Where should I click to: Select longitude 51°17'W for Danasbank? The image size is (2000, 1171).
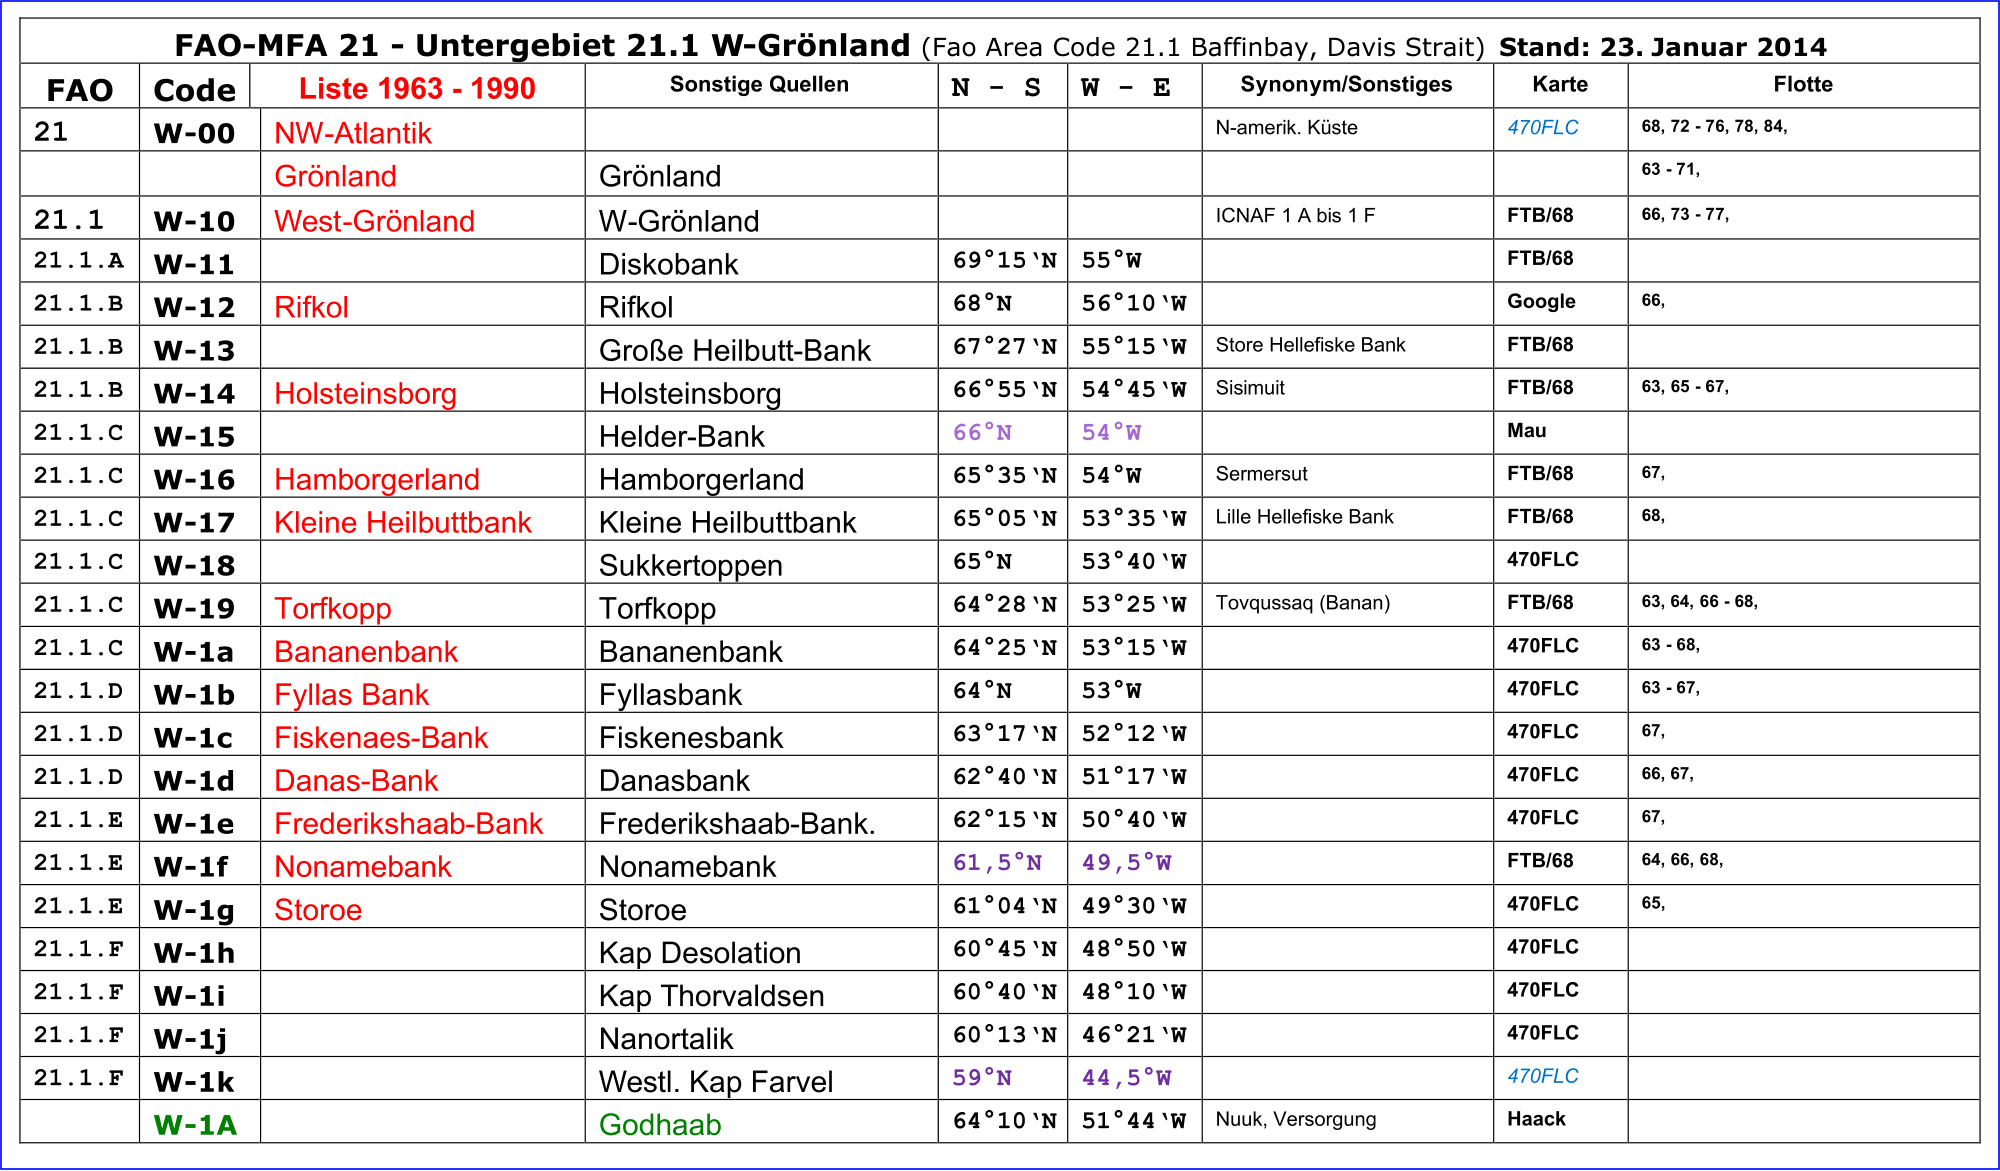1133,776
